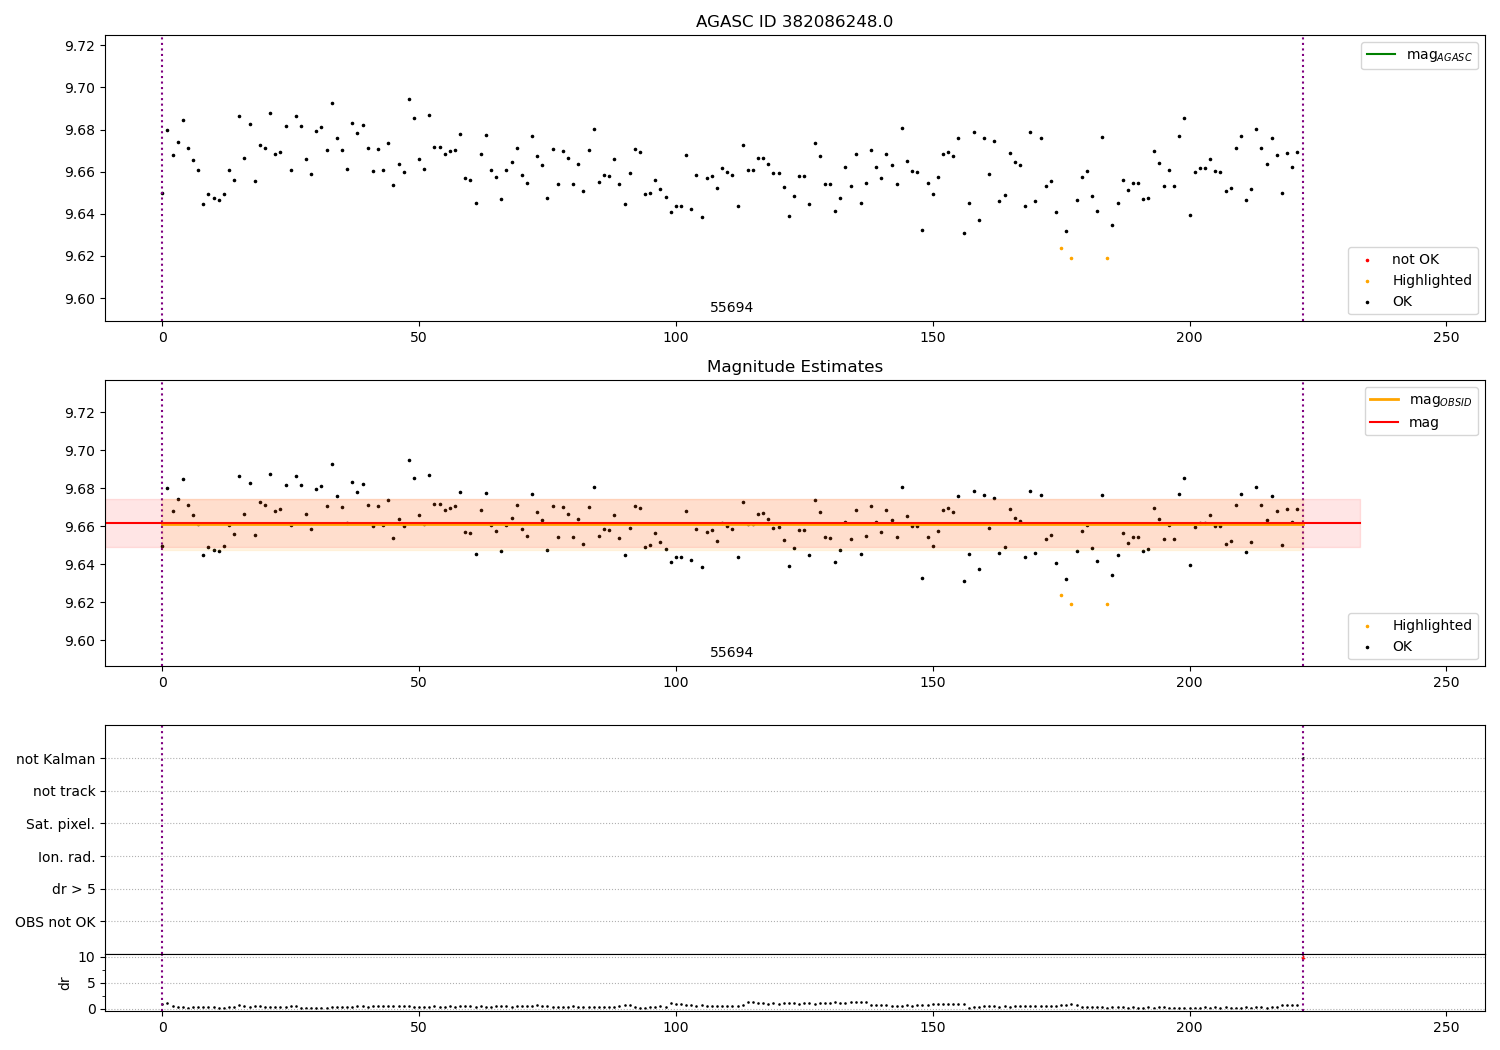Screen dimensions: 1500x1050
Task: Click the 'not Kalman' row label
Action: 56,760
